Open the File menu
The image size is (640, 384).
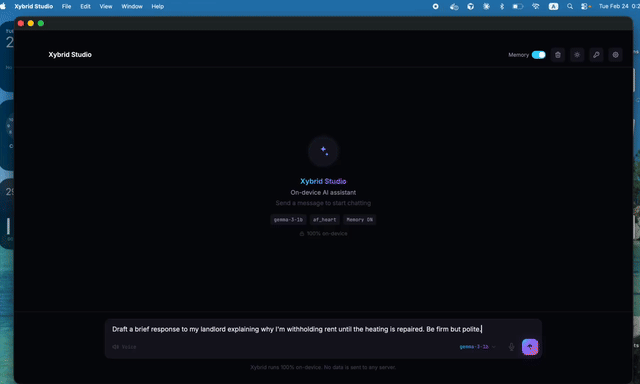point(66,7)
